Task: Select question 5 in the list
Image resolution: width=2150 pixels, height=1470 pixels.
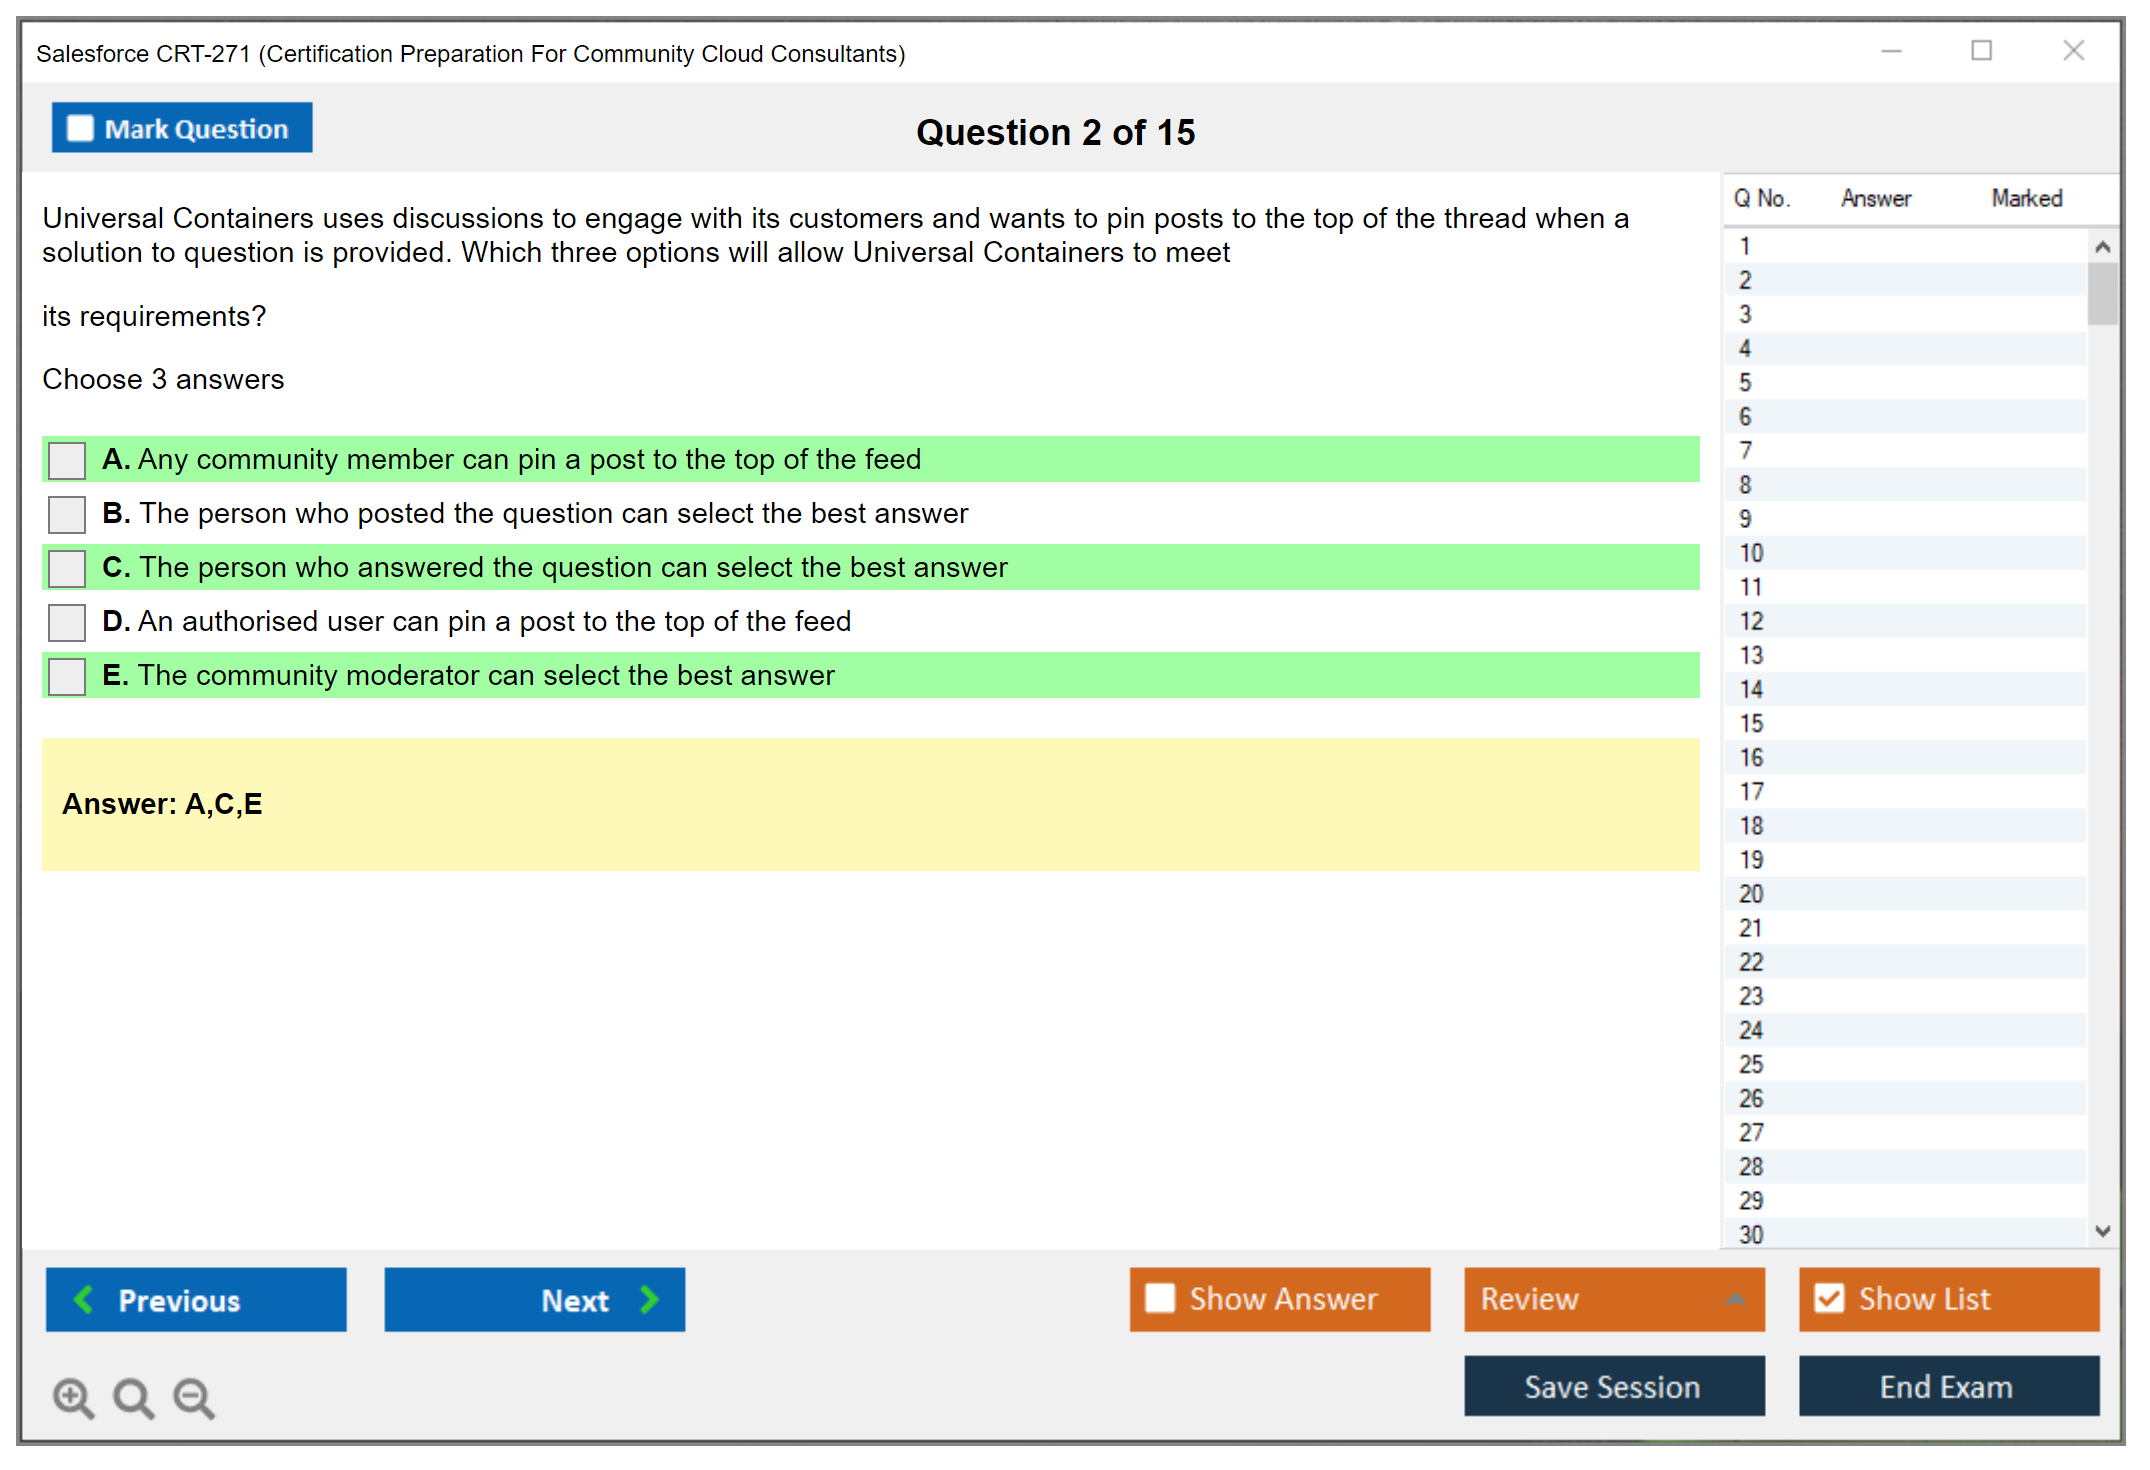Action: coord(1745,383)
